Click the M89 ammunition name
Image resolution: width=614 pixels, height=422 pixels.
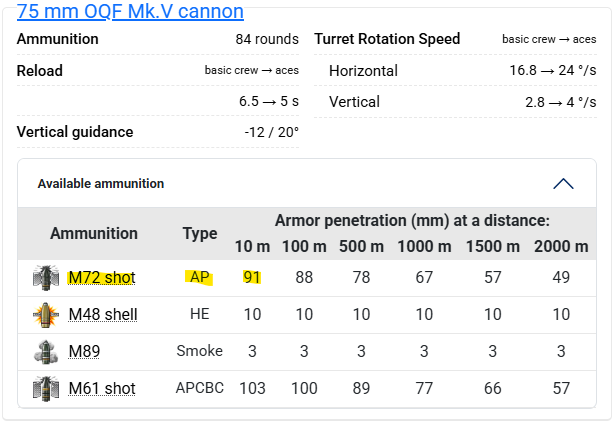(x=84, y=351)
